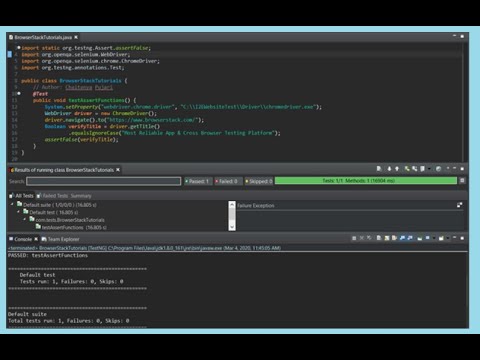Toggle the Skipped: 0 filter
Image resolution: width=480 pixels, height=360 pixels.
[x=259, y=181]
